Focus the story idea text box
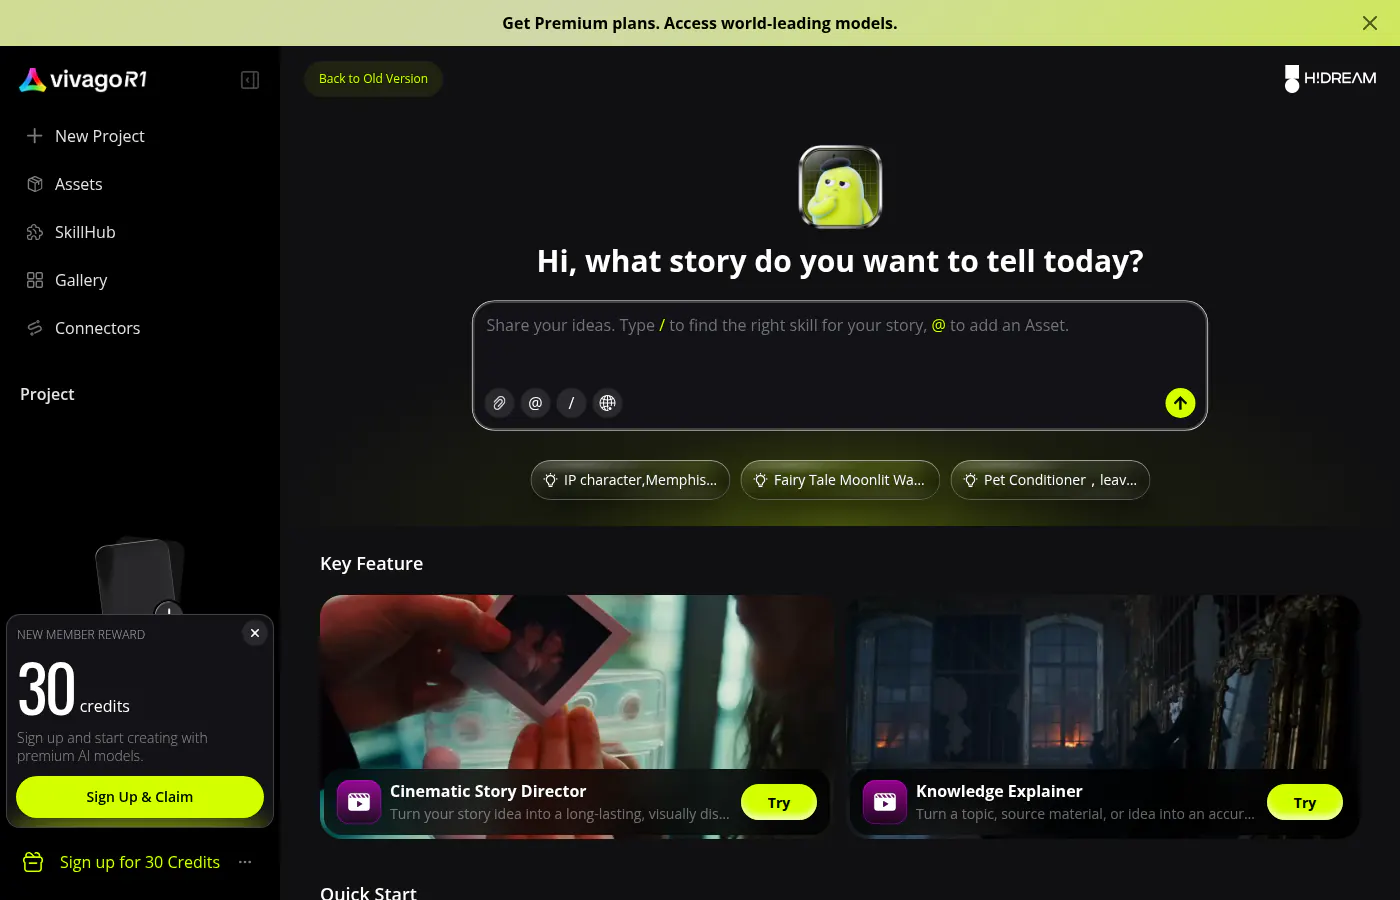1400x900 pixels. tap(840, 340)
